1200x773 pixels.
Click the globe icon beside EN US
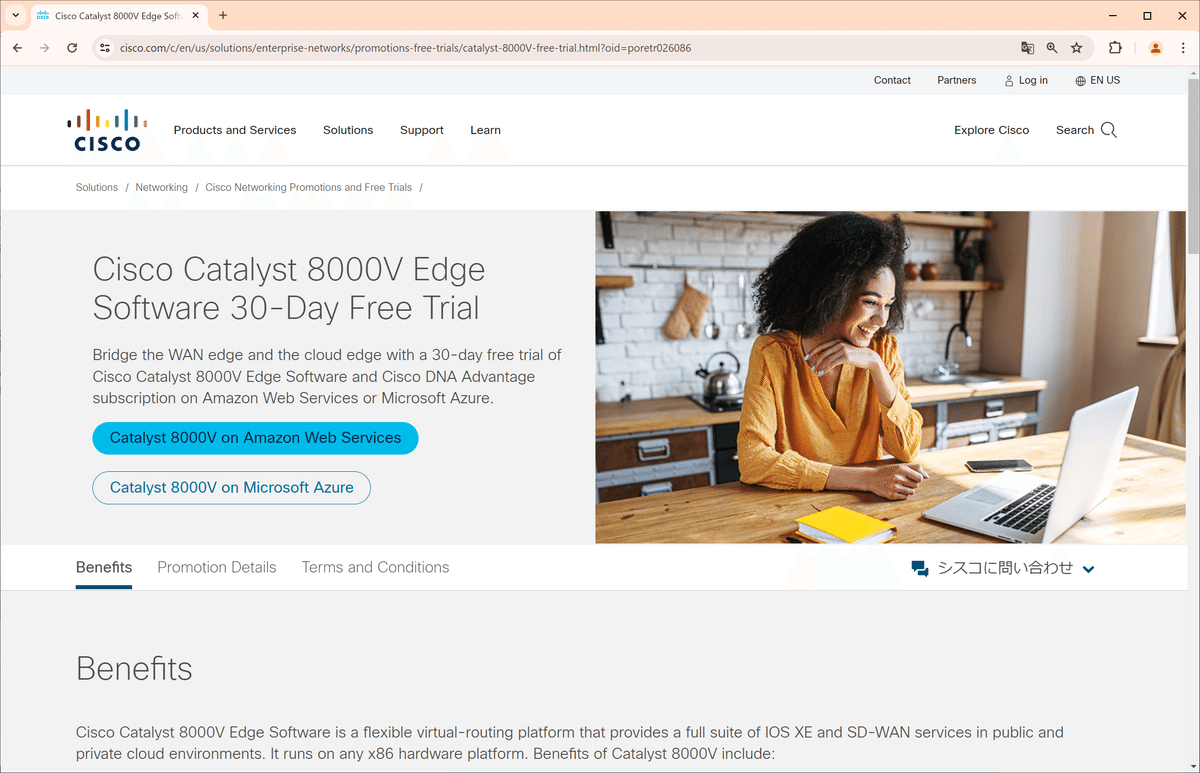[1079, 80]
